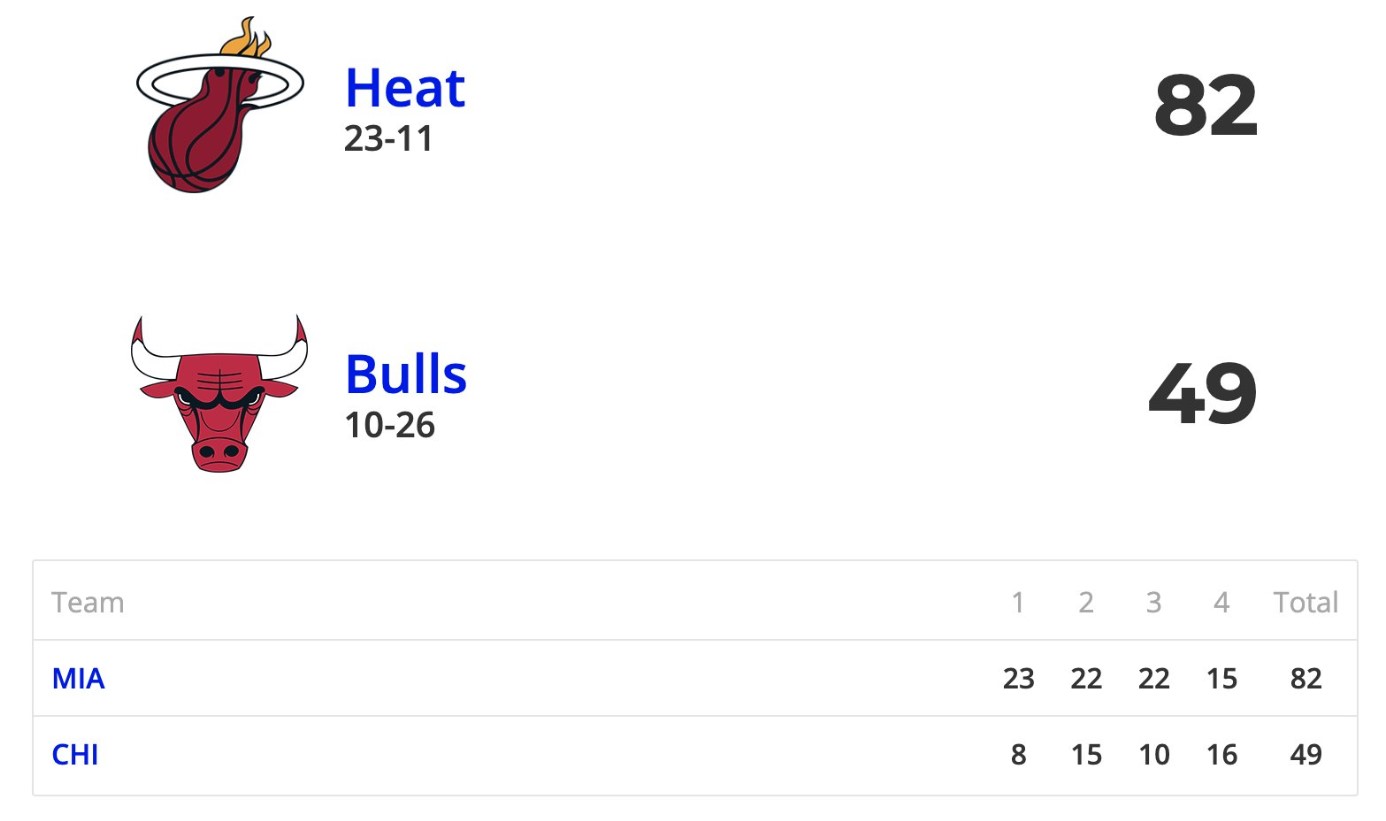Screen dimensions: 1386x821
Task: Click the Total column header
Action: tap(1306, 602)
